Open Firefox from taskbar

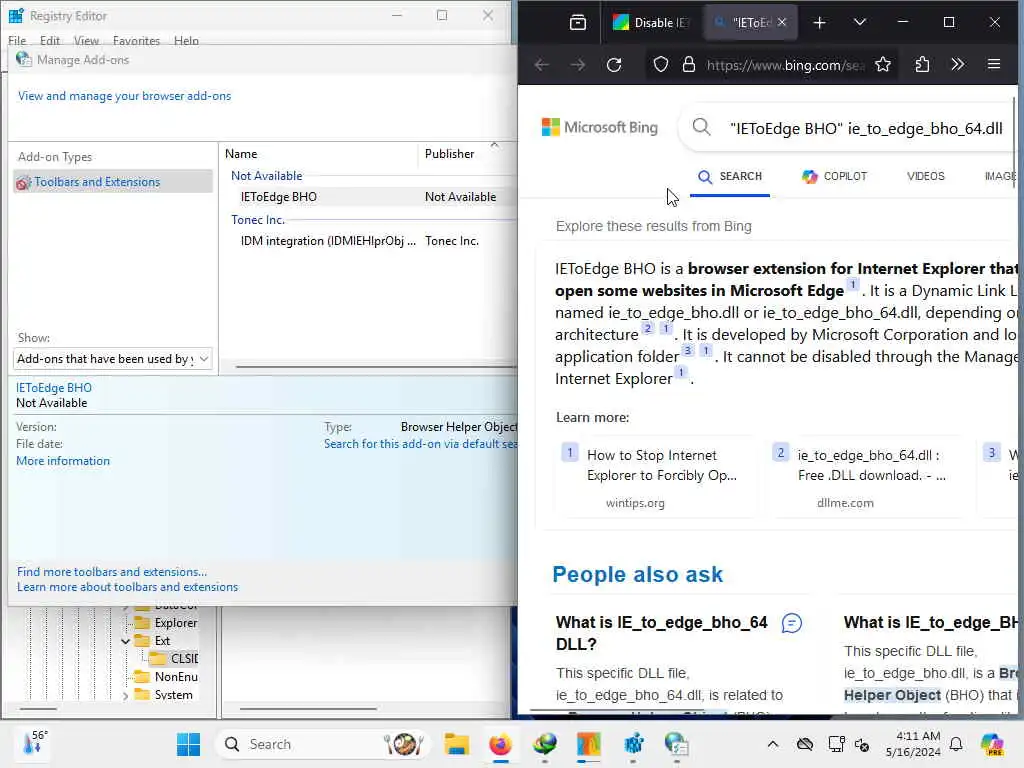(x=500, y=744)
